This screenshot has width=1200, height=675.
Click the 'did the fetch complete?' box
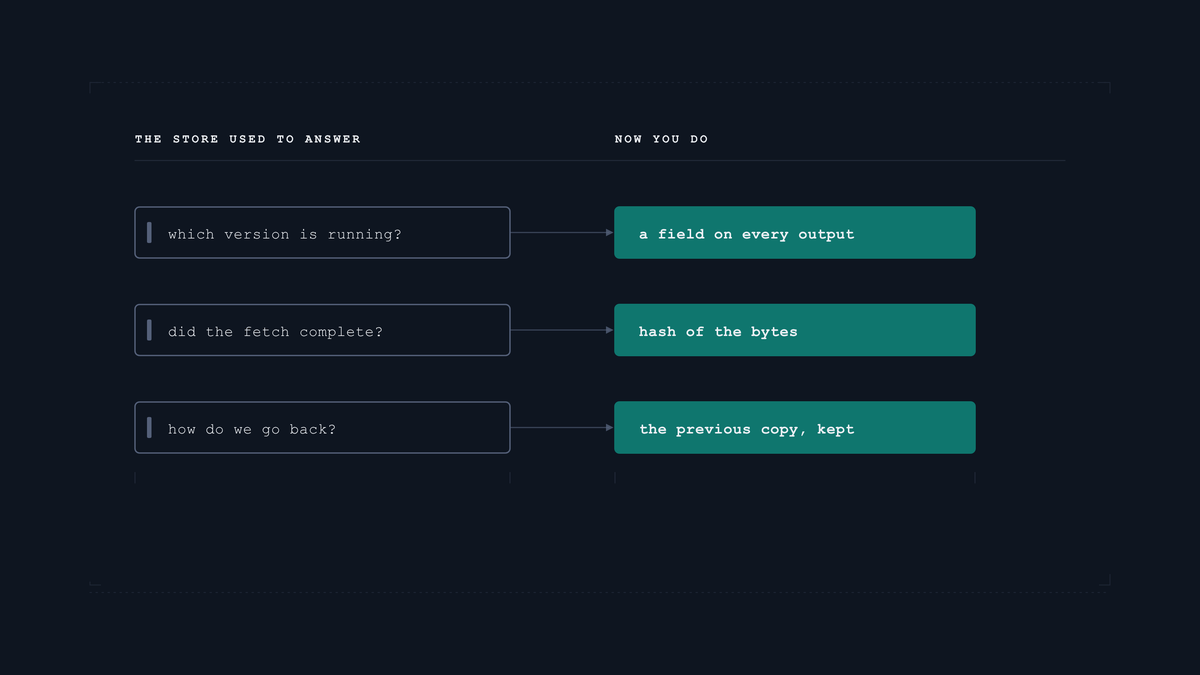(x=322, y=330)
